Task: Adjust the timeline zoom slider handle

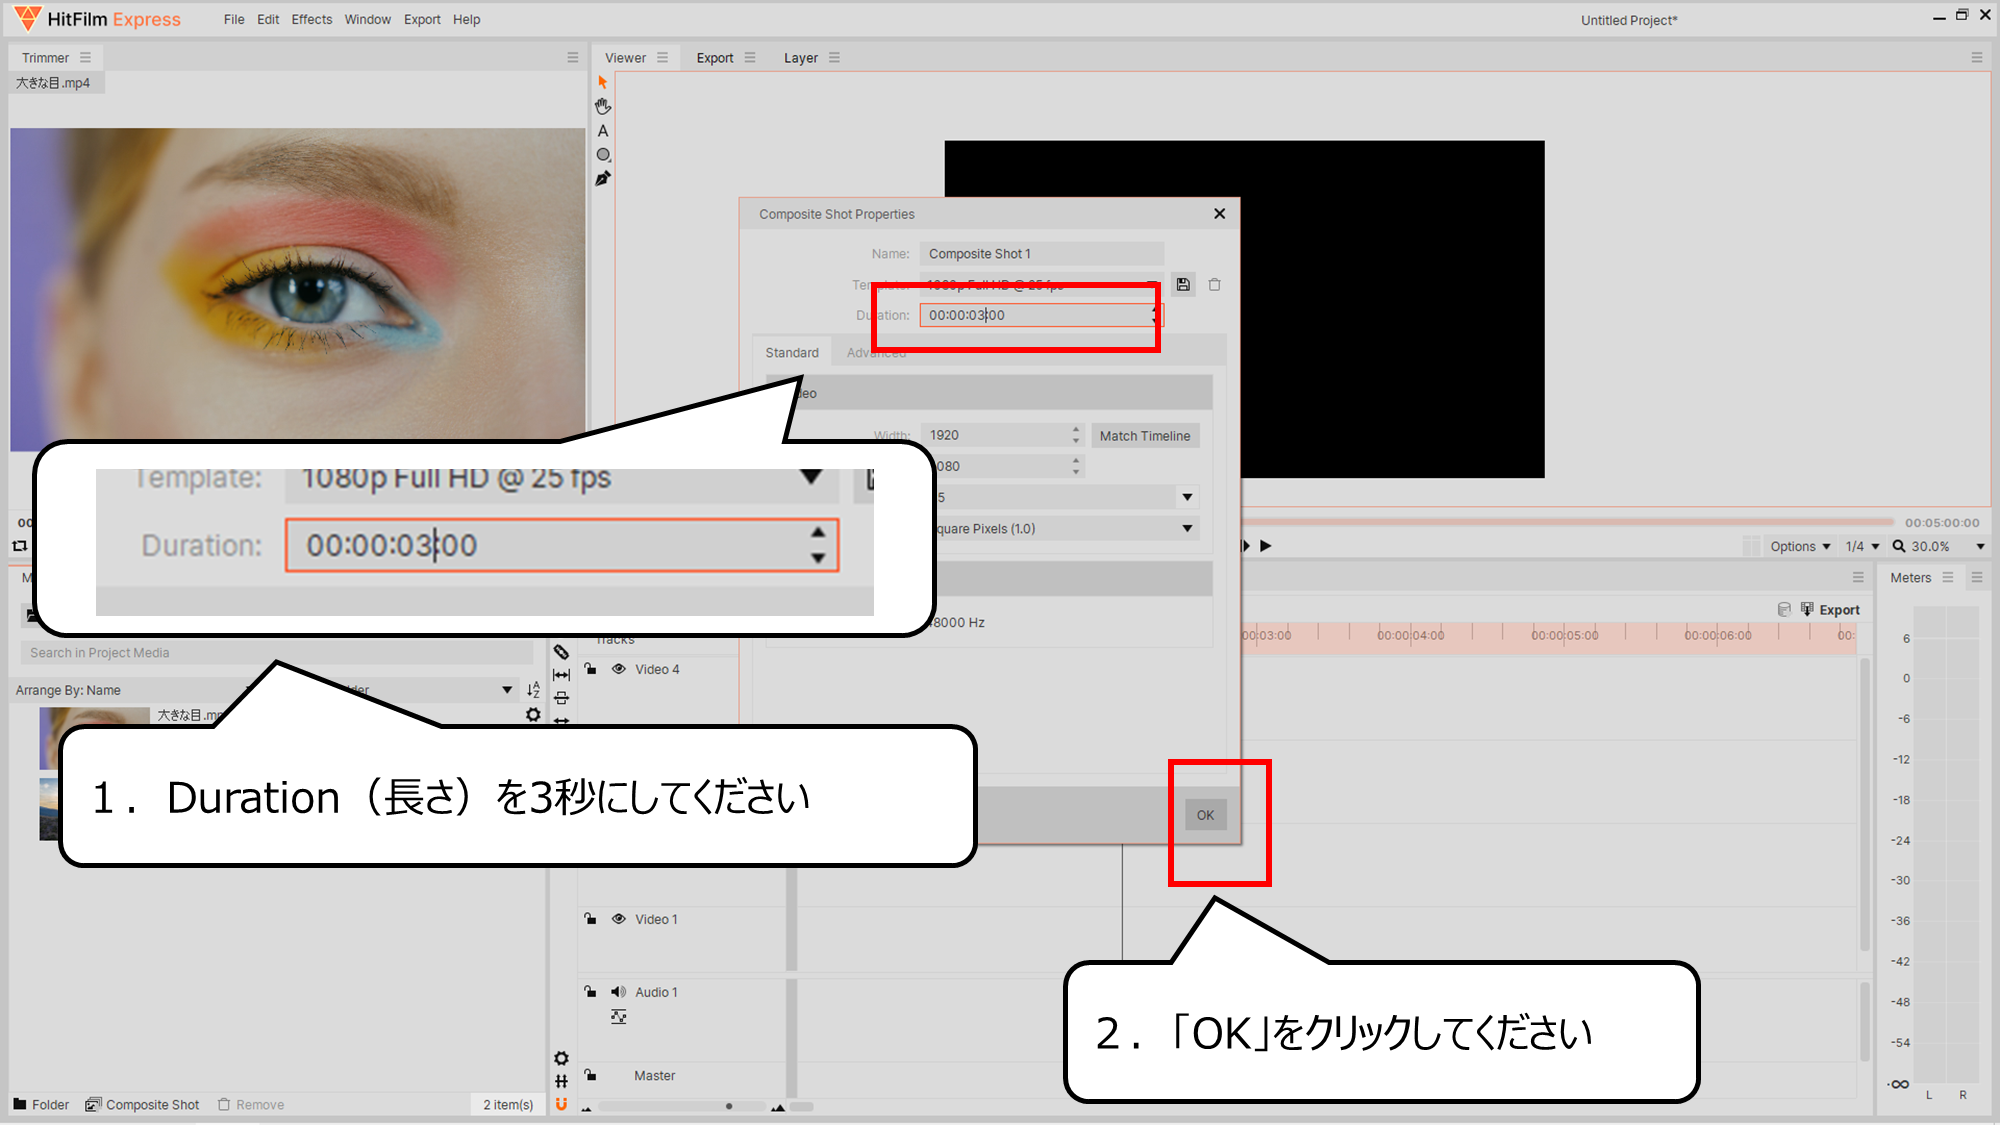Action: (x=729, y=1106)
